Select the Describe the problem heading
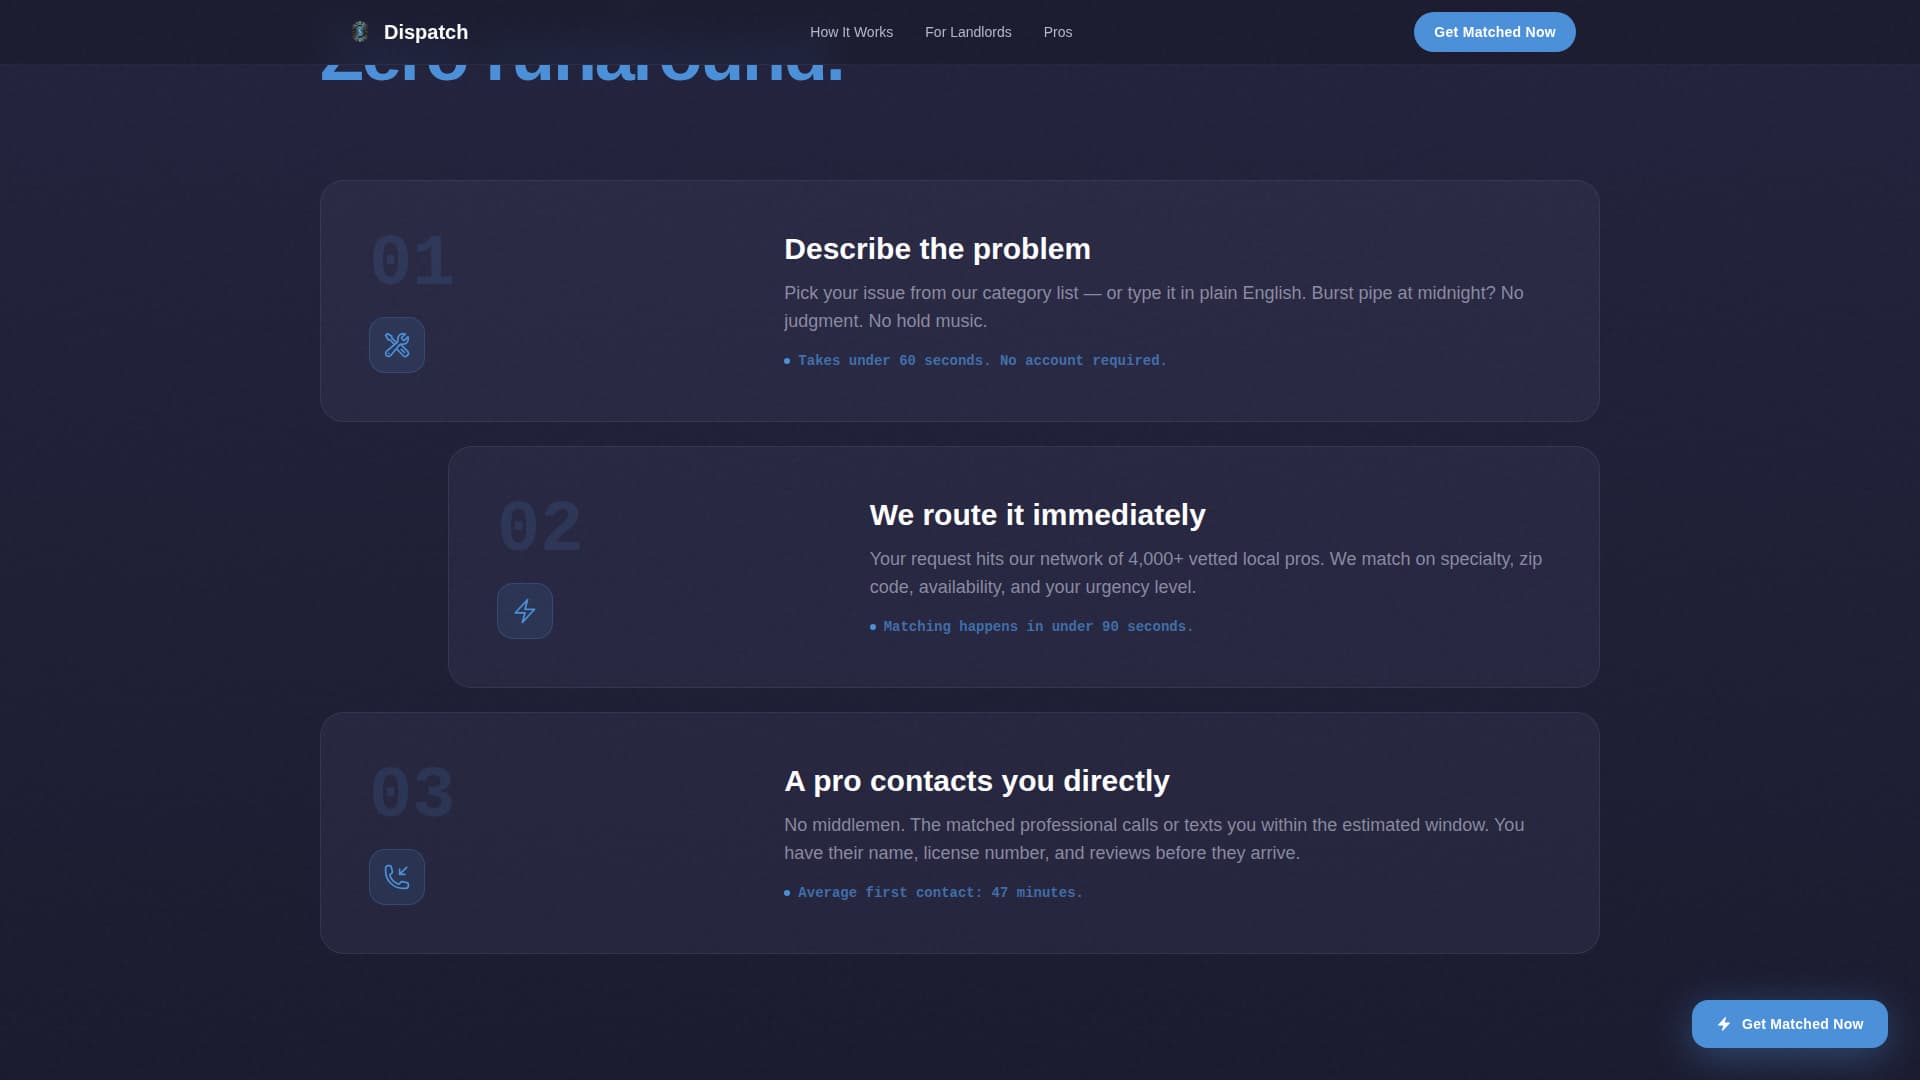 [x=937, y=249]
